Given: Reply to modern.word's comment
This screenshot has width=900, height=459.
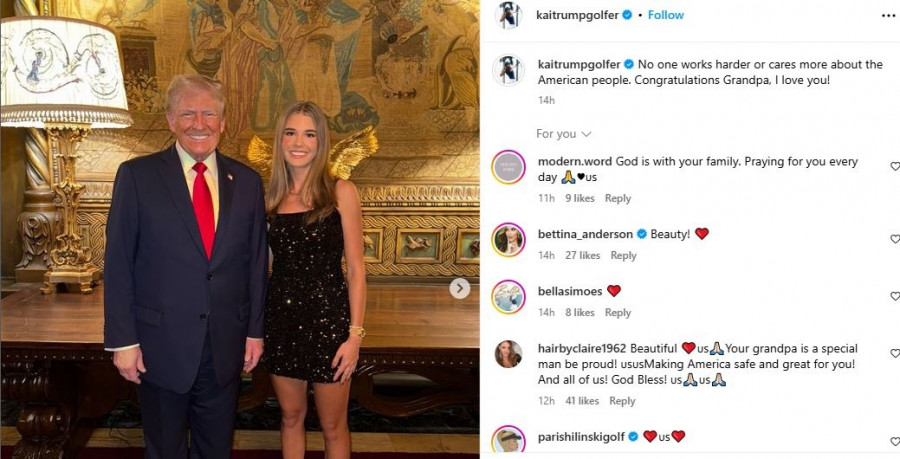Looking at the screenshot, I should click(617, 198).
